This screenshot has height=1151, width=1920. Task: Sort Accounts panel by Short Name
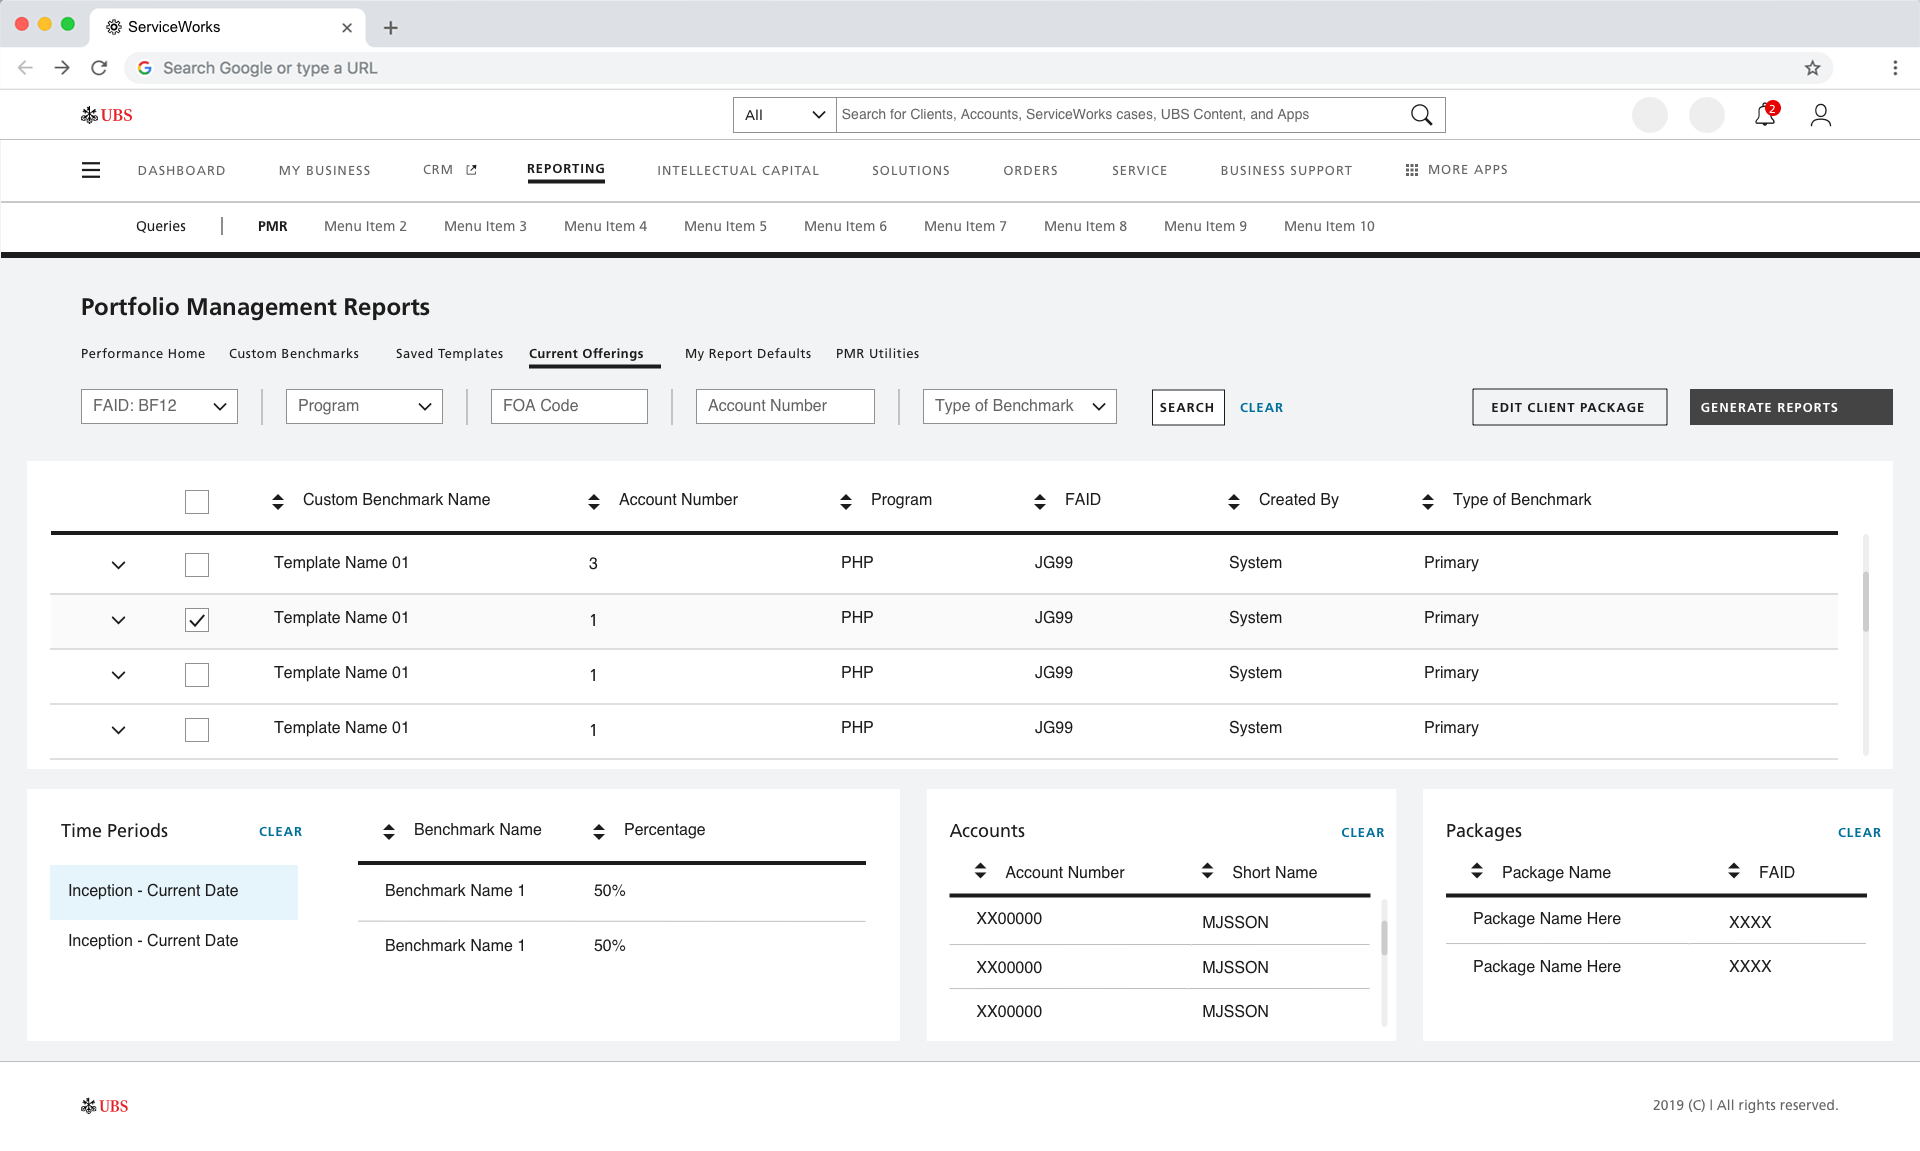[1207, 872]
